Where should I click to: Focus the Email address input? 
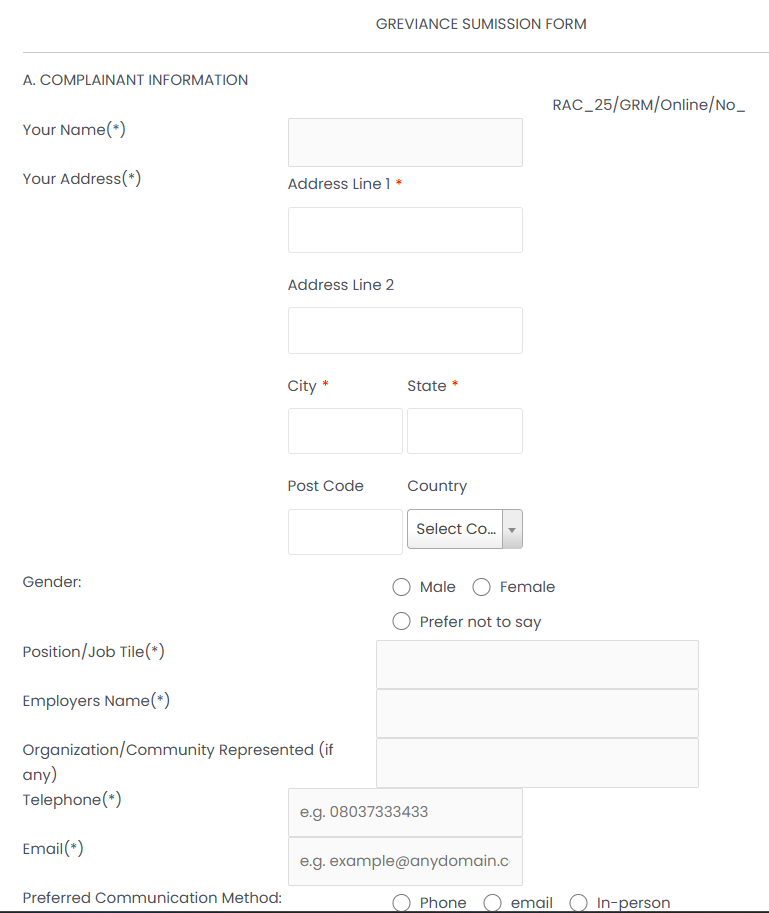405,861
